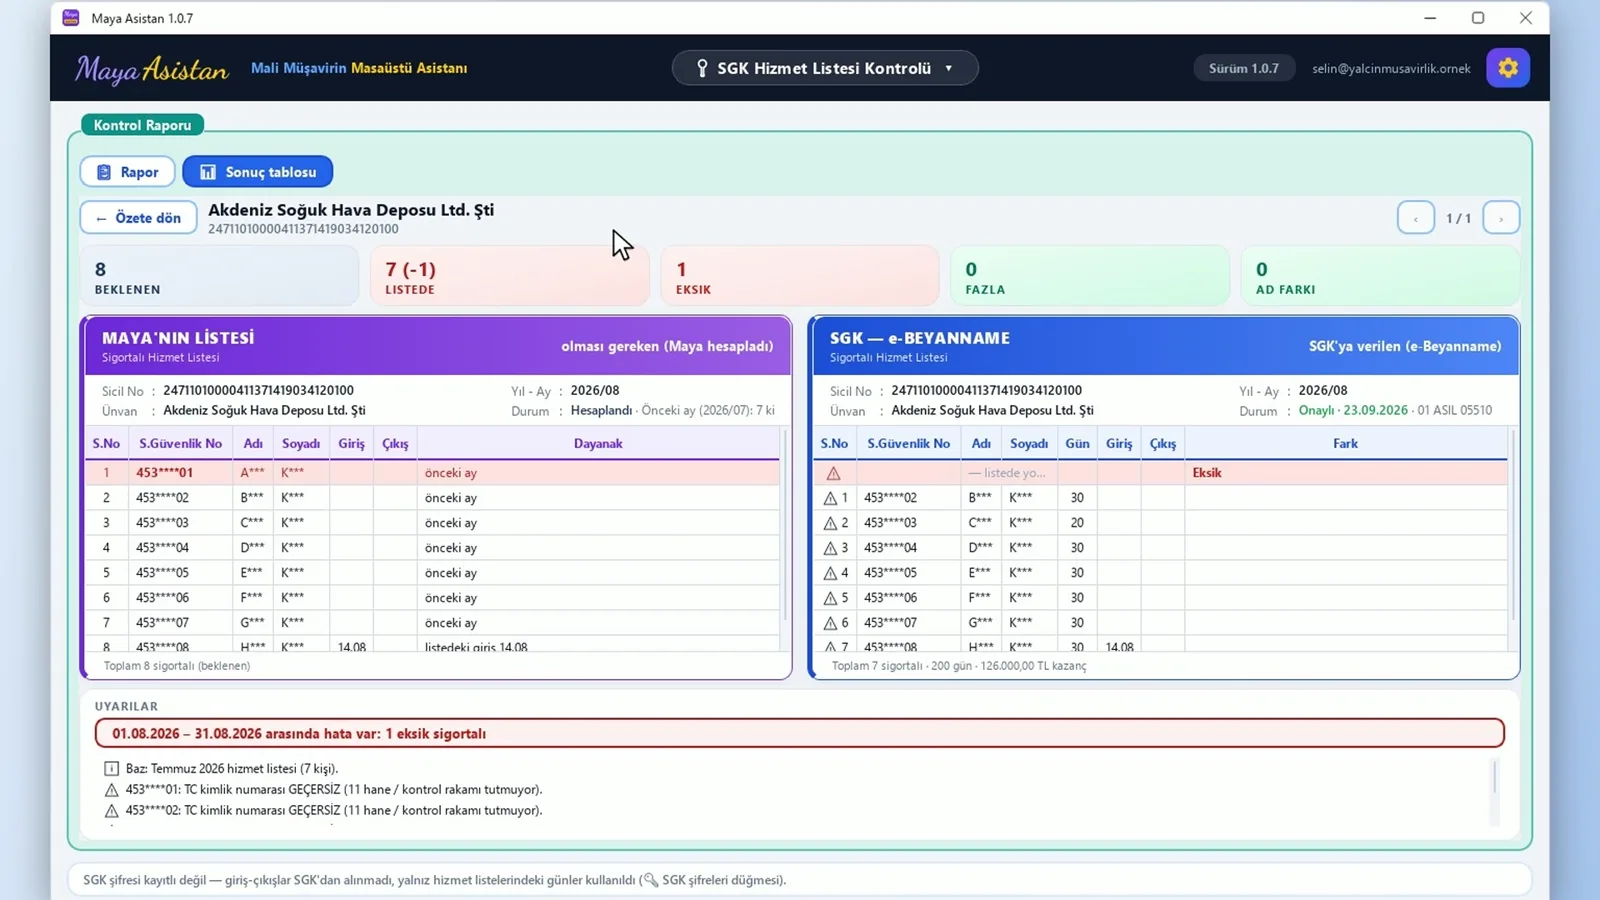Click Dayanak column header

click(598, 443)
